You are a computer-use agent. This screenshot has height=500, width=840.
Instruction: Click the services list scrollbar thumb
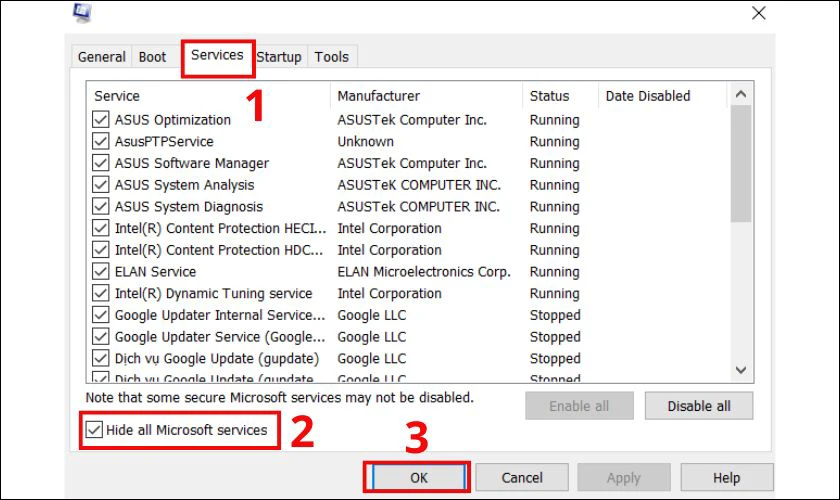point(741,163)
